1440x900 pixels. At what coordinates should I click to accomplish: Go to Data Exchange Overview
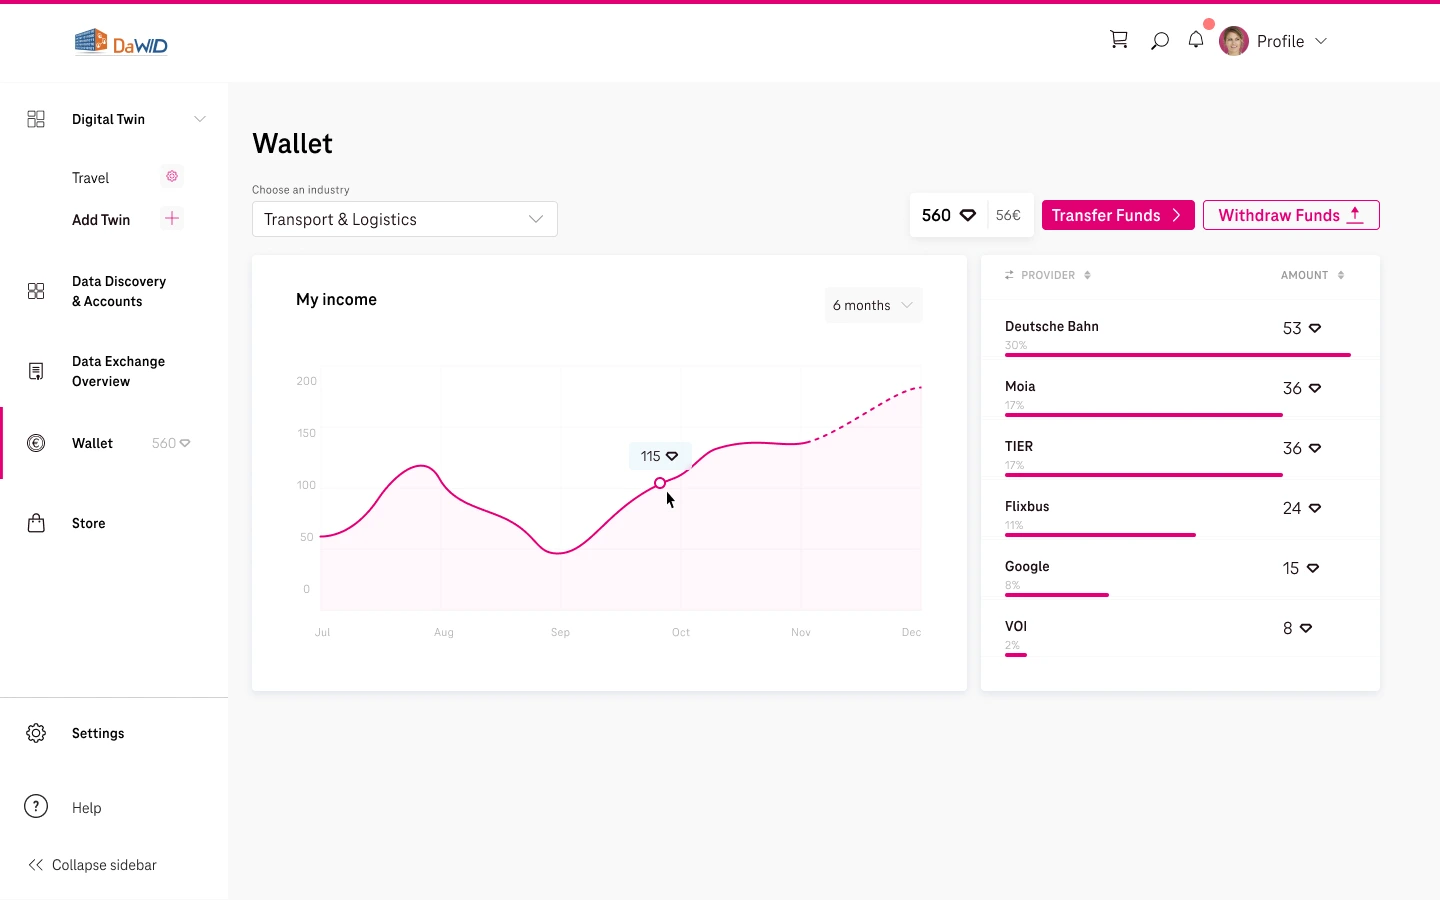(118, 371)
